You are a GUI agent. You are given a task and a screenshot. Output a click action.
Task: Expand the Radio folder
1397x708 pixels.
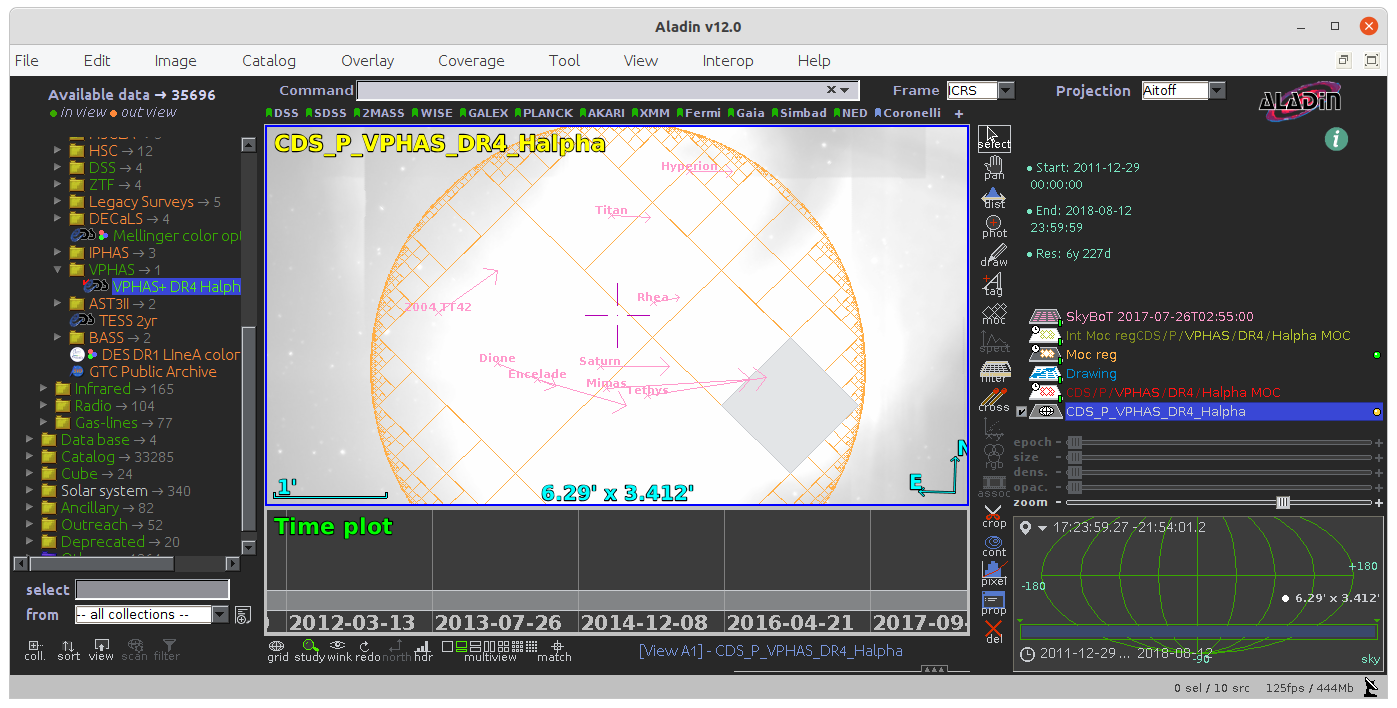click(x=44, y=406)
